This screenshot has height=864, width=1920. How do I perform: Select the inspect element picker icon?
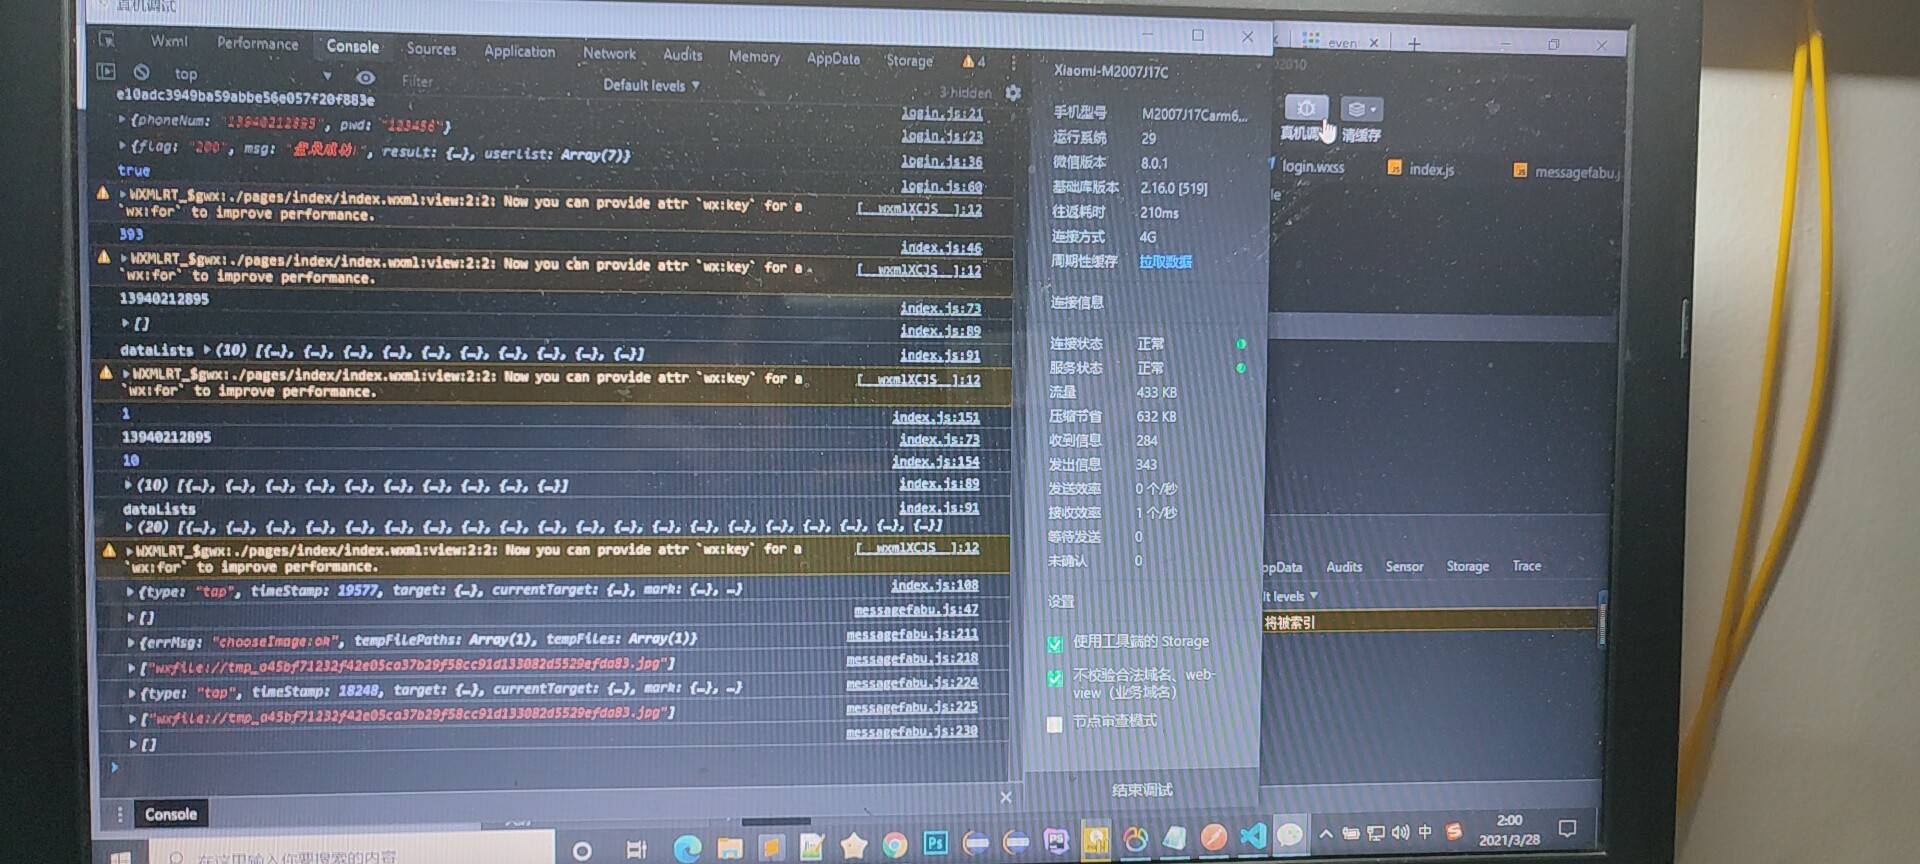[x=107, y=40]
